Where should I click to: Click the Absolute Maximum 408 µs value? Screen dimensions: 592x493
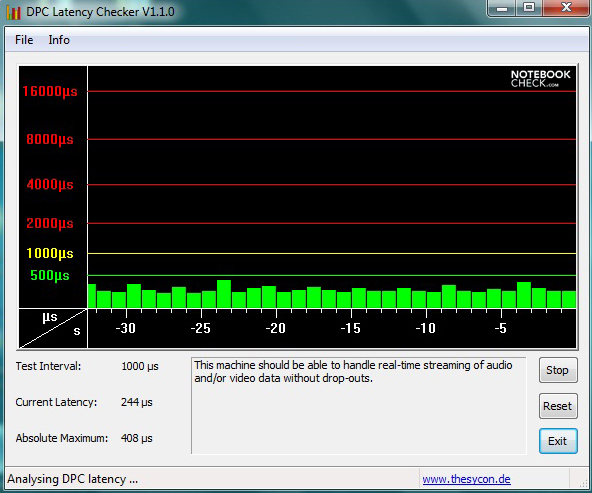[x=137, y=438]
